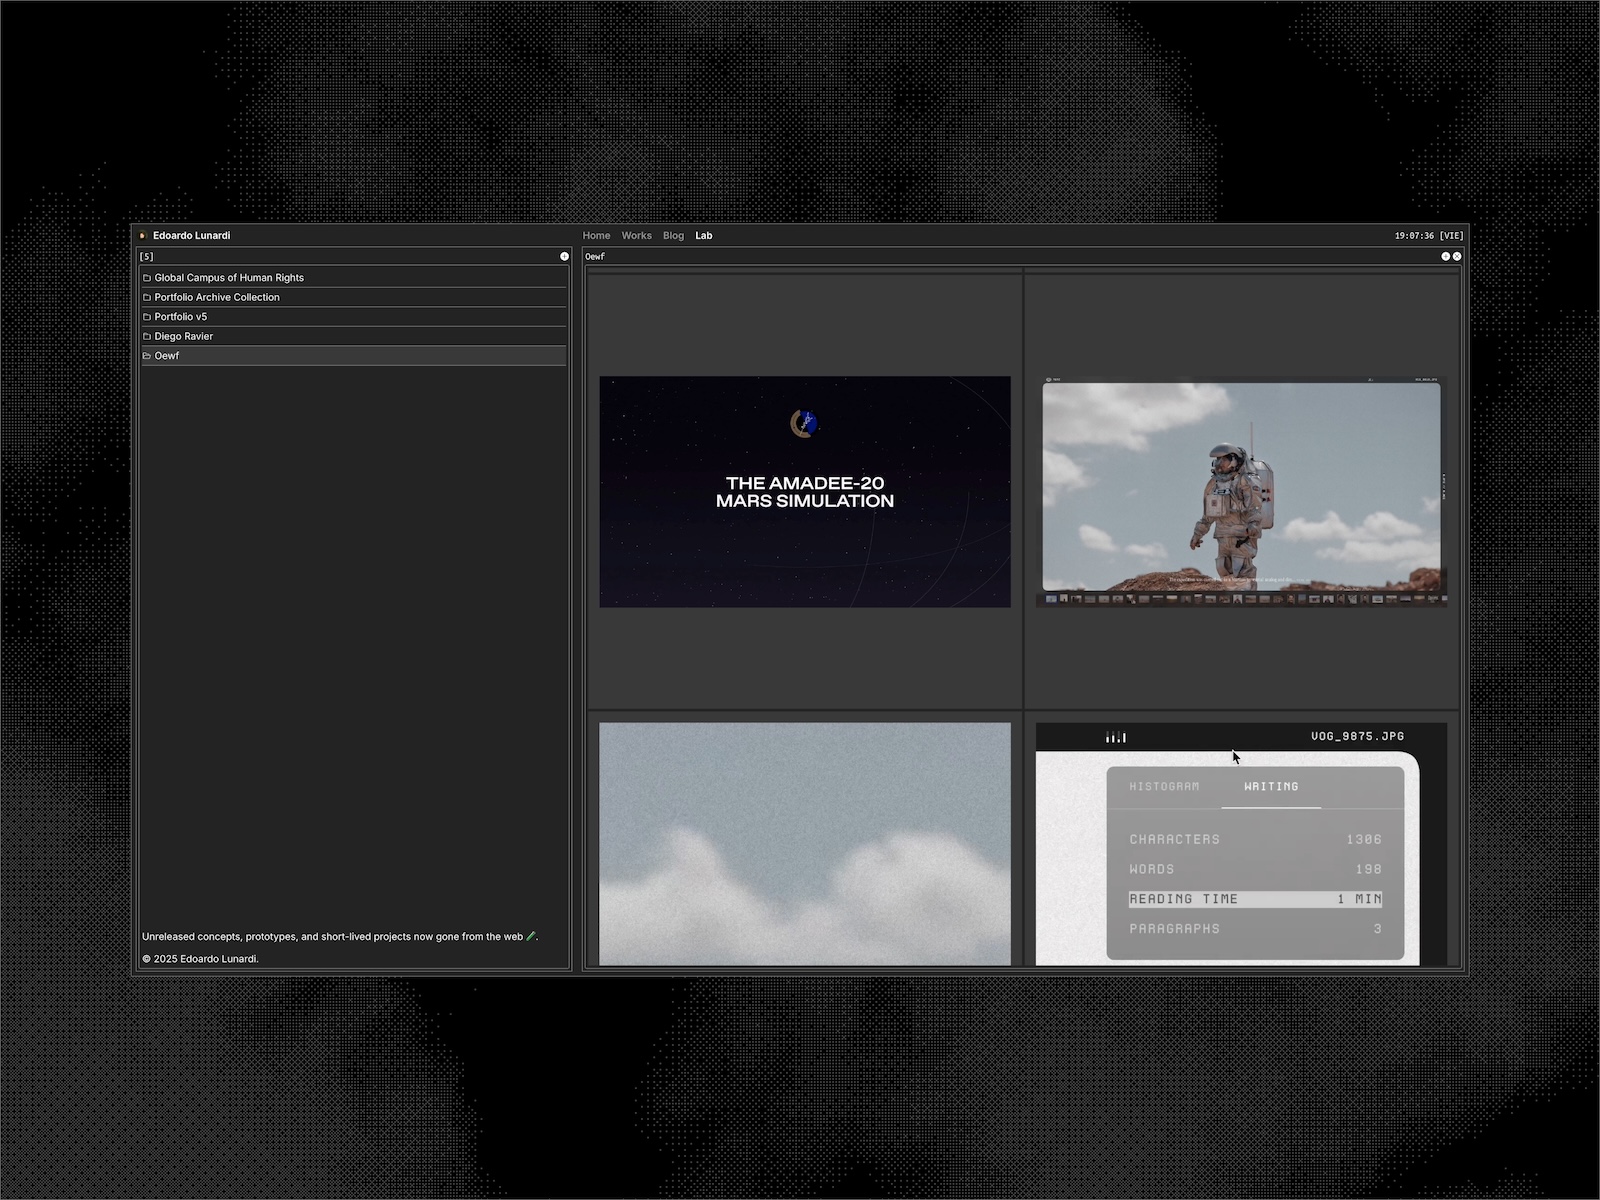
Task: Click the Global Campus of Human Rights folder icon
Action: point(147,278)
